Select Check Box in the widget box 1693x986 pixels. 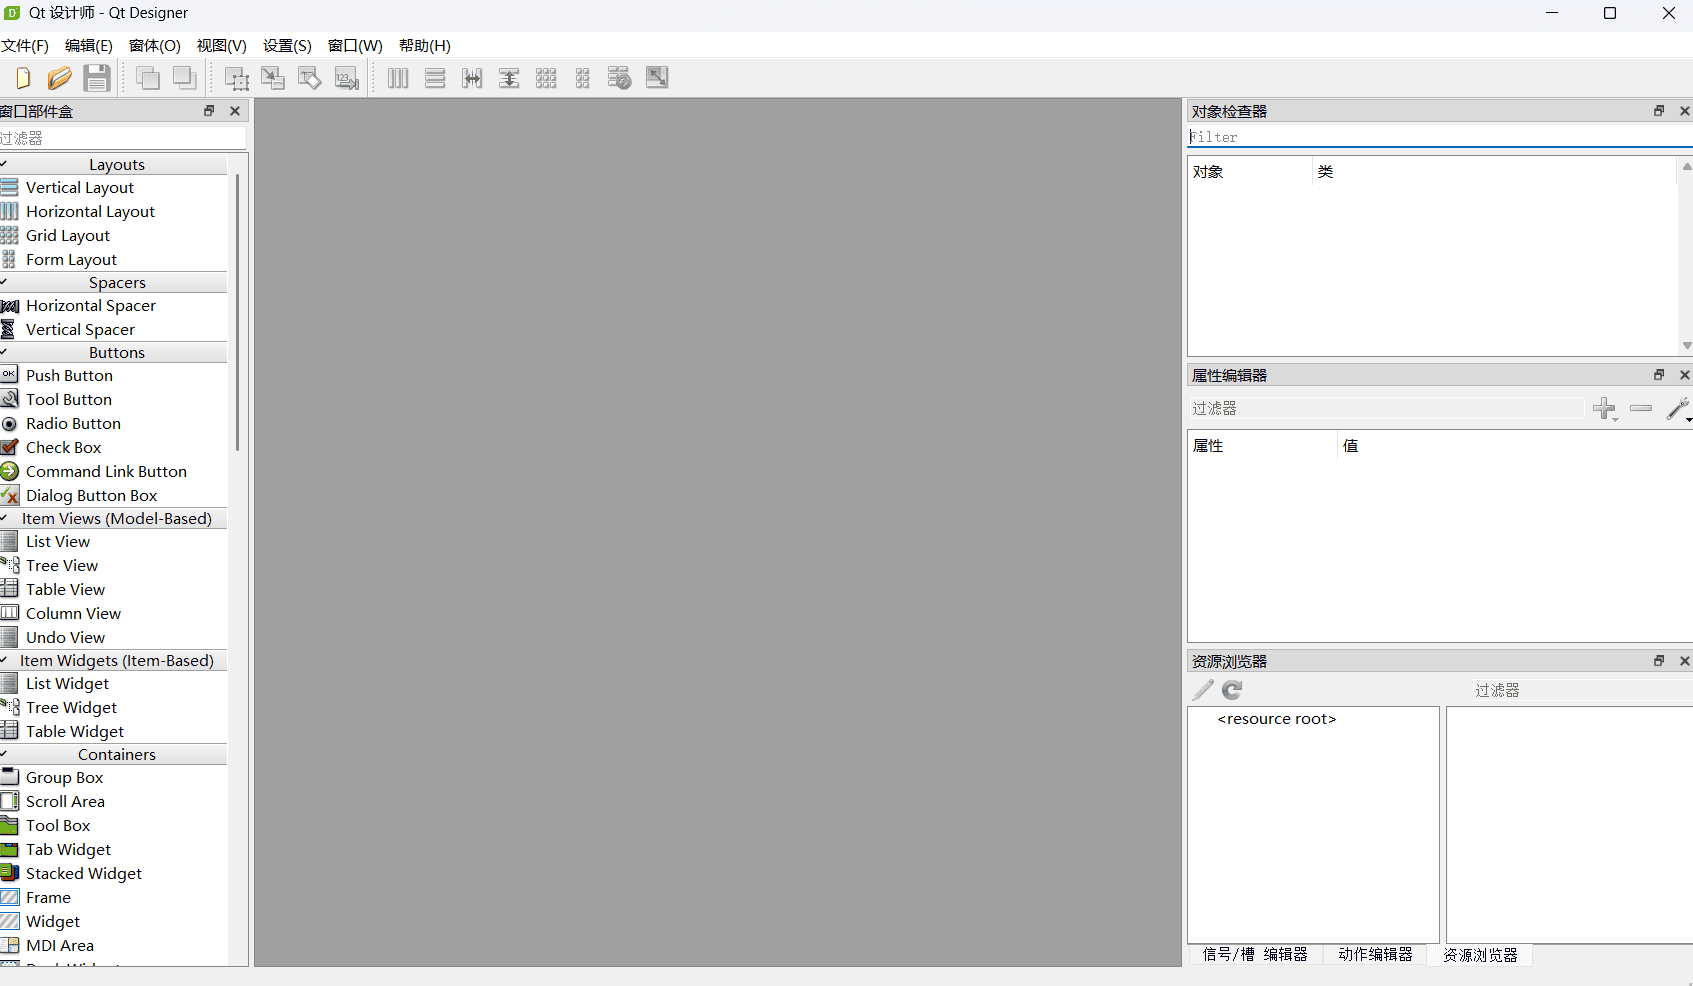click(63, 447)
